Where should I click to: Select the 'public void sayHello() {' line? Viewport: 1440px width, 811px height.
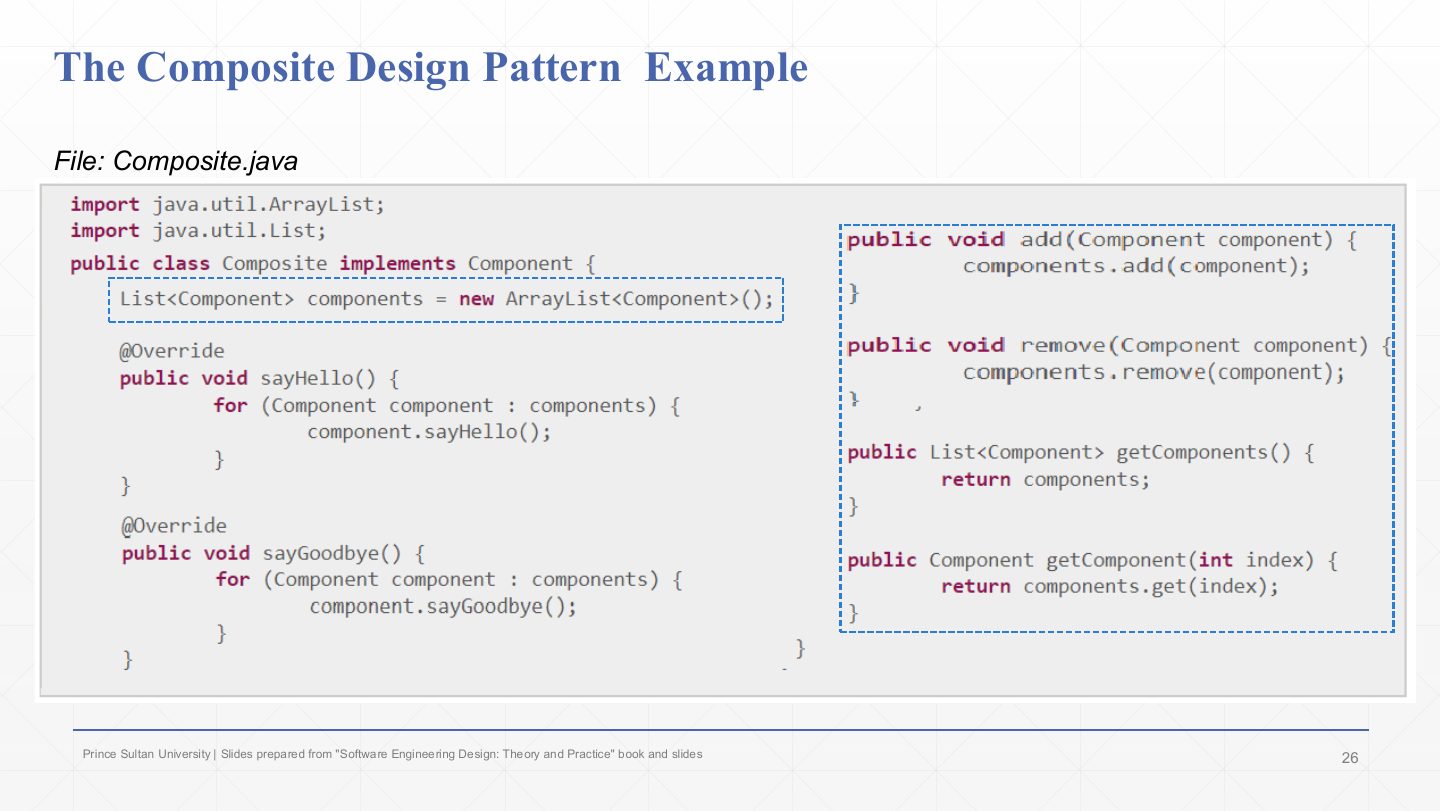(x=259, y=378)
